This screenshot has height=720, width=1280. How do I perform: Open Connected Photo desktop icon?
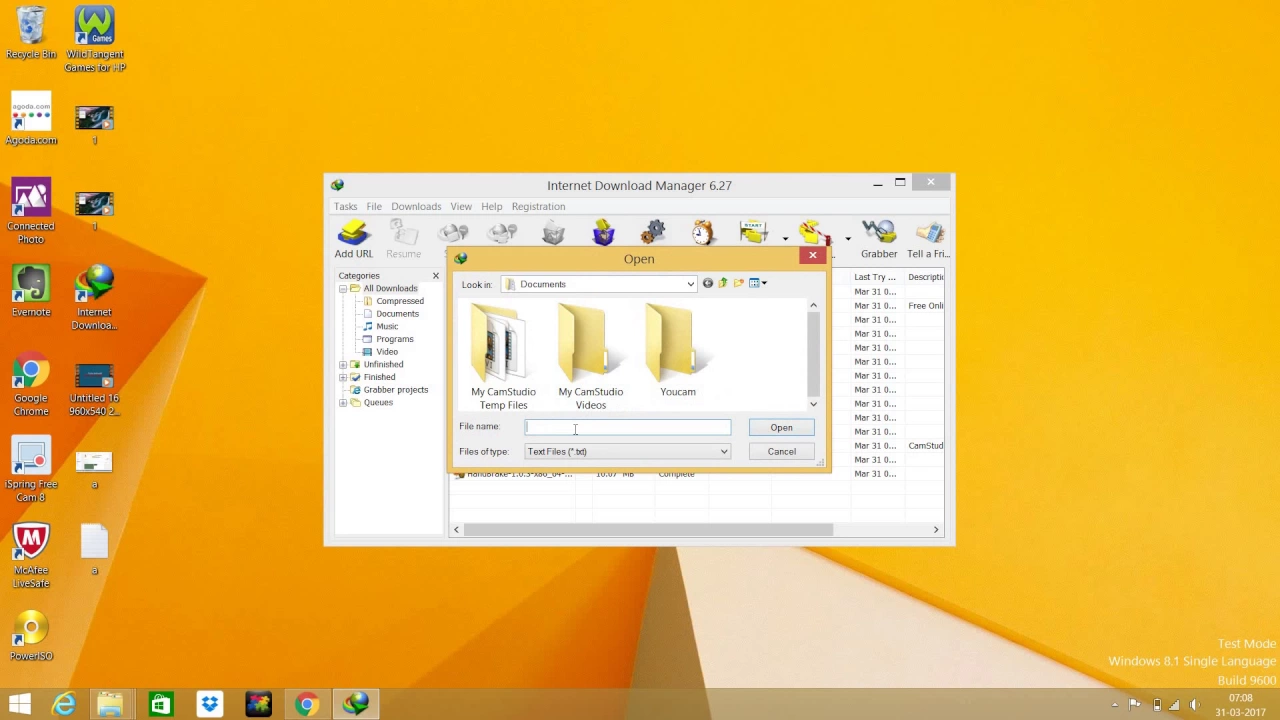(x=31, y=212)
